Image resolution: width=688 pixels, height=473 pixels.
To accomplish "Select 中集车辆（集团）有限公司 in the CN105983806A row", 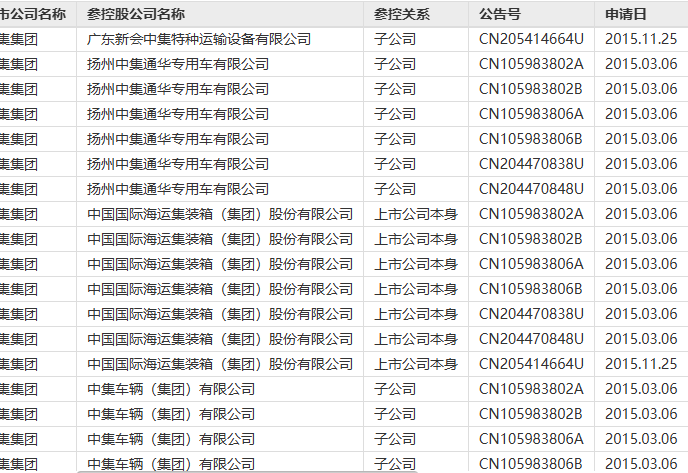I will coord(171,439).
